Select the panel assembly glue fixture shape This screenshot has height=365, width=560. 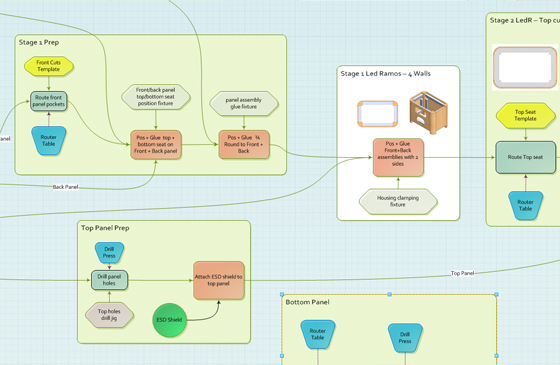[244, 104]
